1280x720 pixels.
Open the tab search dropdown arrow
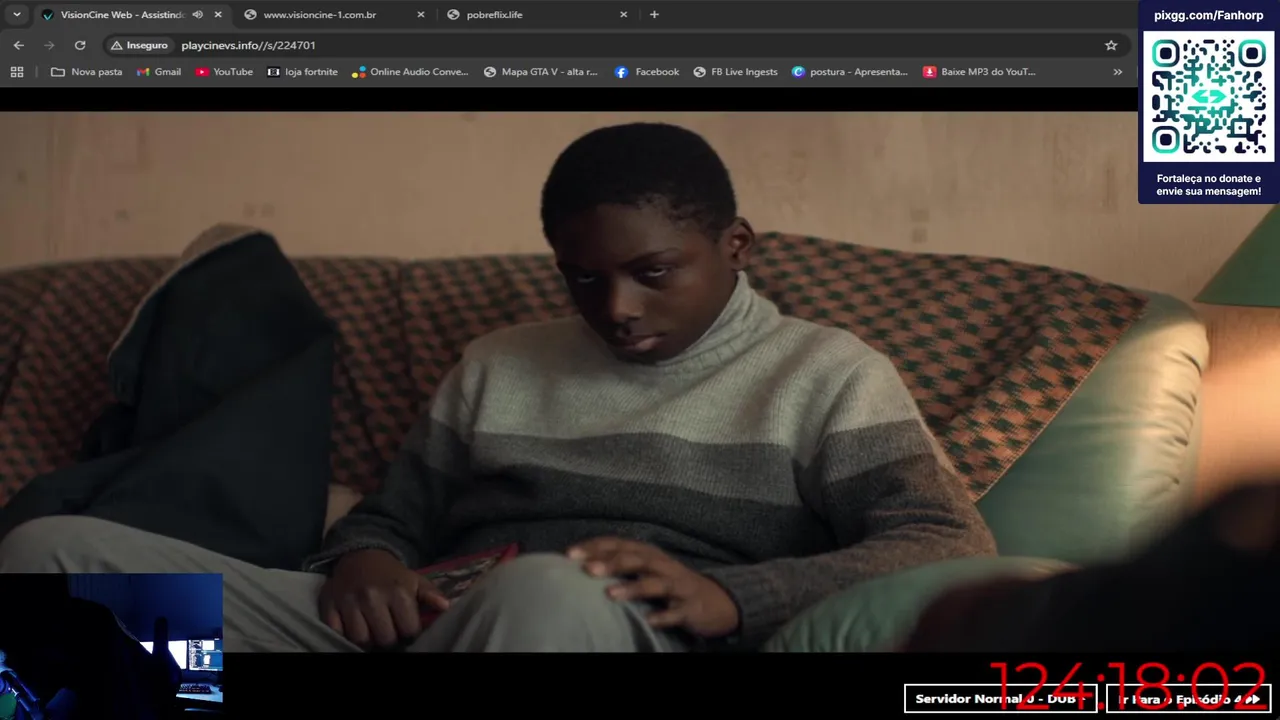pyautogui.click(x=16, y=15)
